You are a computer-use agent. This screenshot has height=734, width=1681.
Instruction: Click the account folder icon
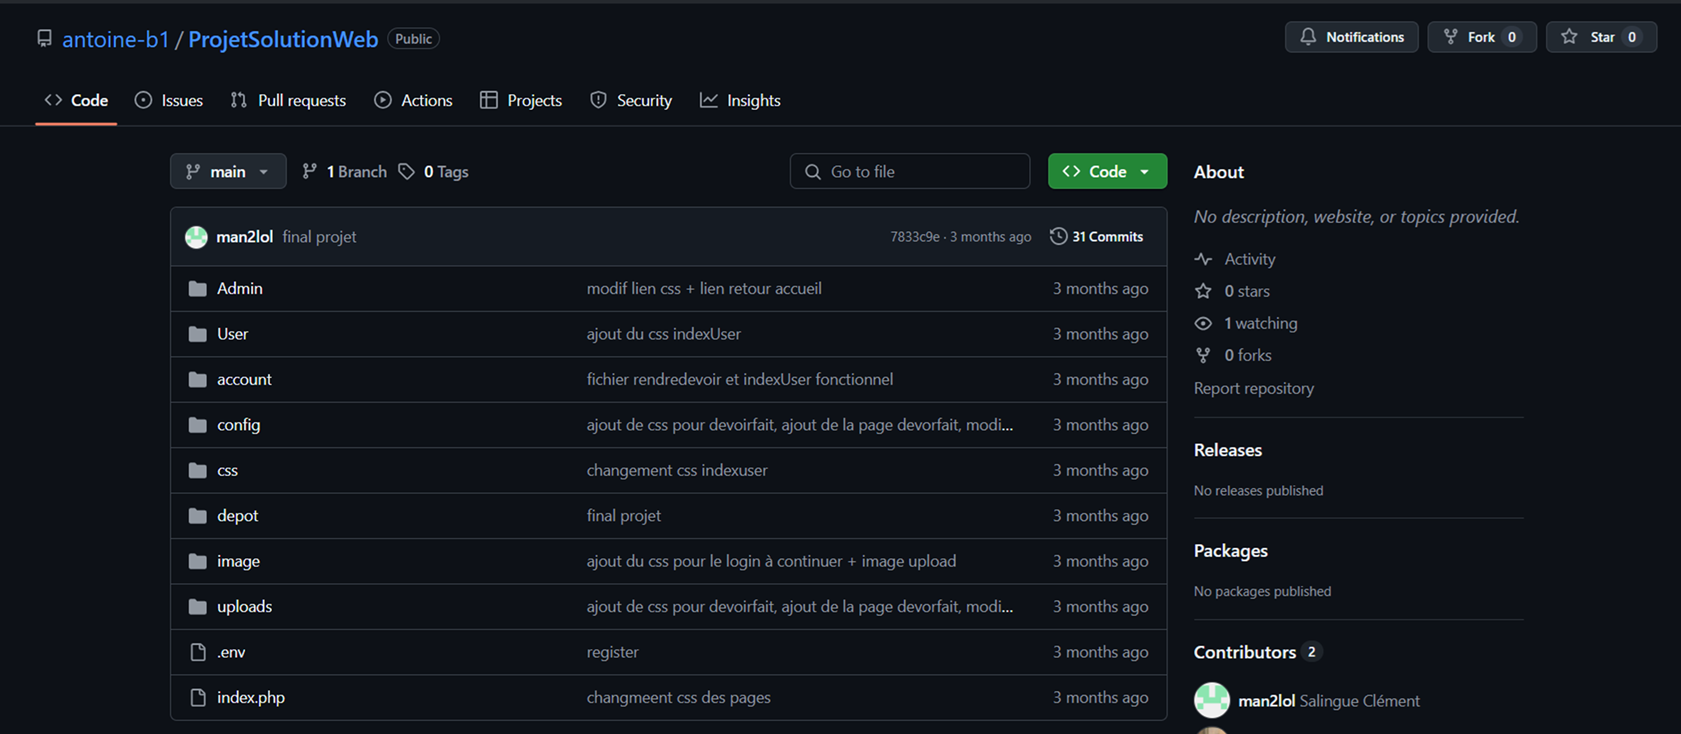[198, 380]
